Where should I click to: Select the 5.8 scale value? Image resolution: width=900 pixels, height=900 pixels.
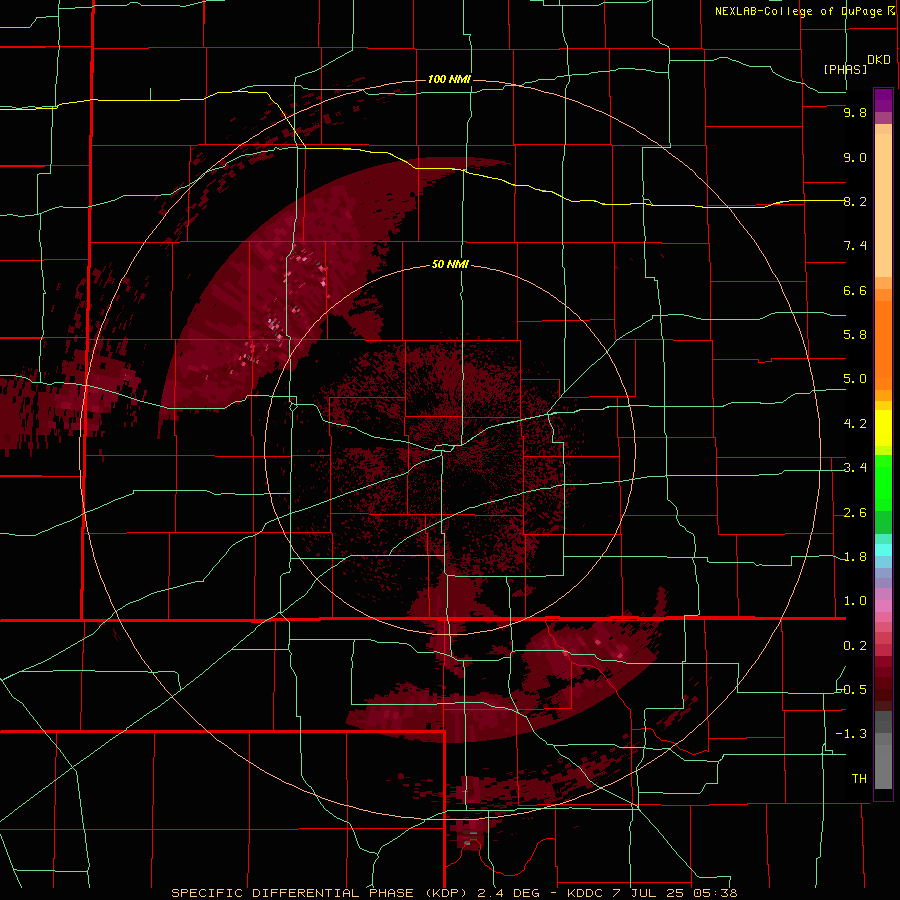pos(855,335)
